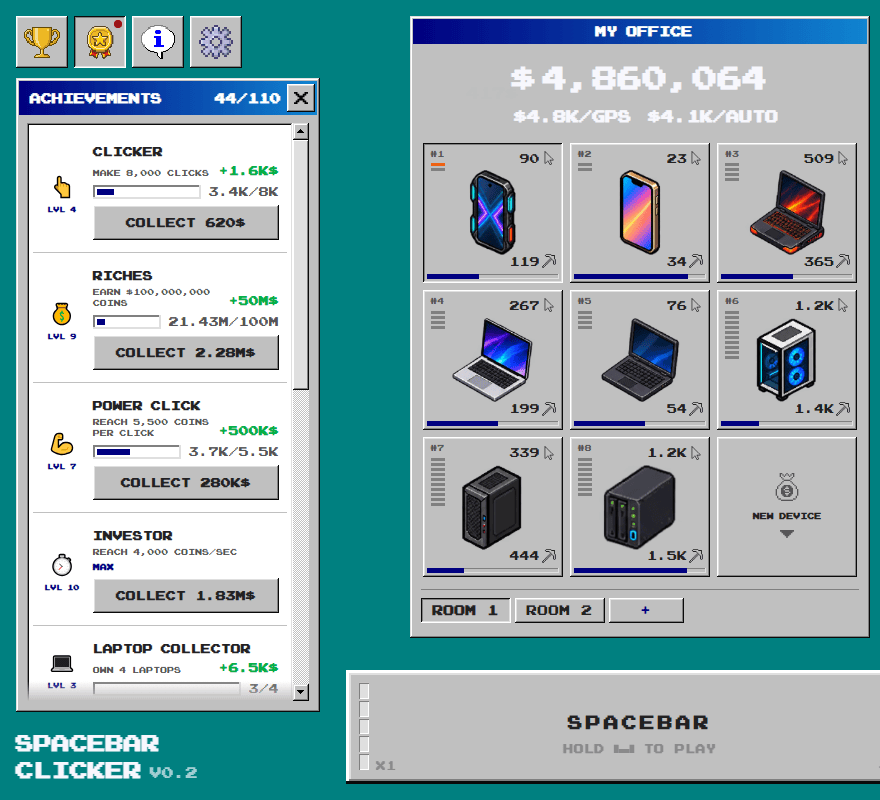880x800 pixels.
Task: Open the settings gear icon
Action: coord(216,42)
